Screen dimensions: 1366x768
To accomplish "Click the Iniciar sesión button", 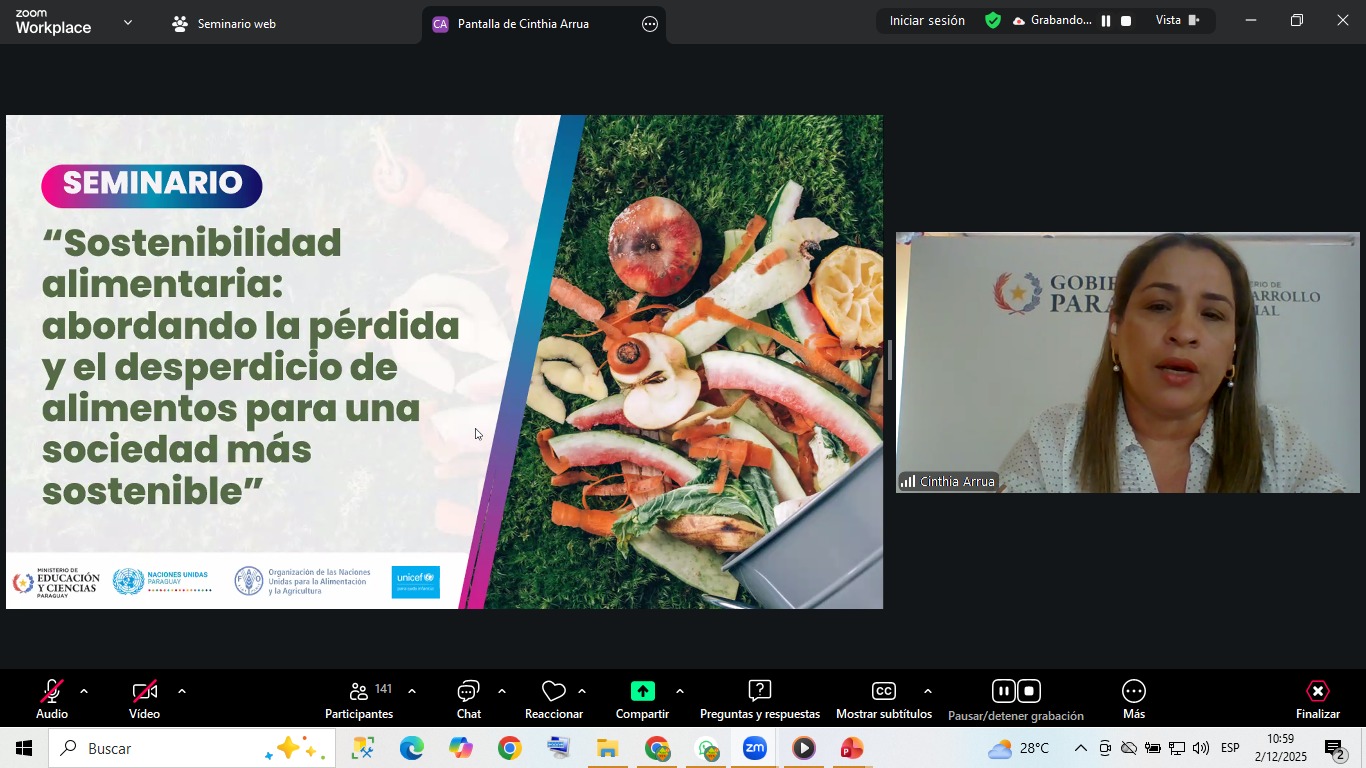I will tap(926, 20).
